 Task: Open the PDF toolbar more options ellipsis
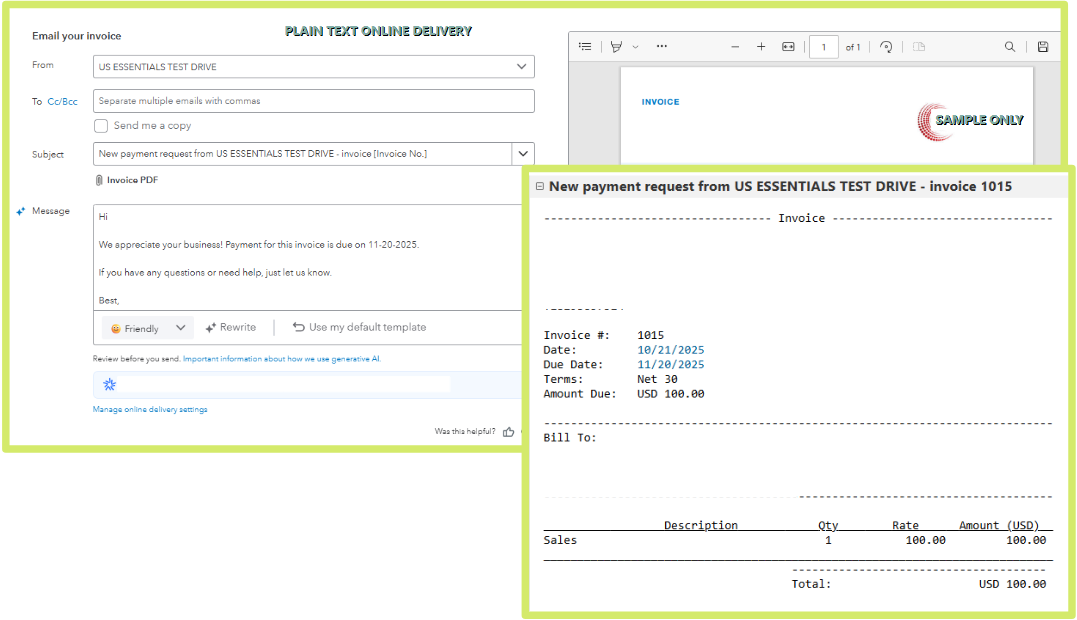click(x=661, y=47)
